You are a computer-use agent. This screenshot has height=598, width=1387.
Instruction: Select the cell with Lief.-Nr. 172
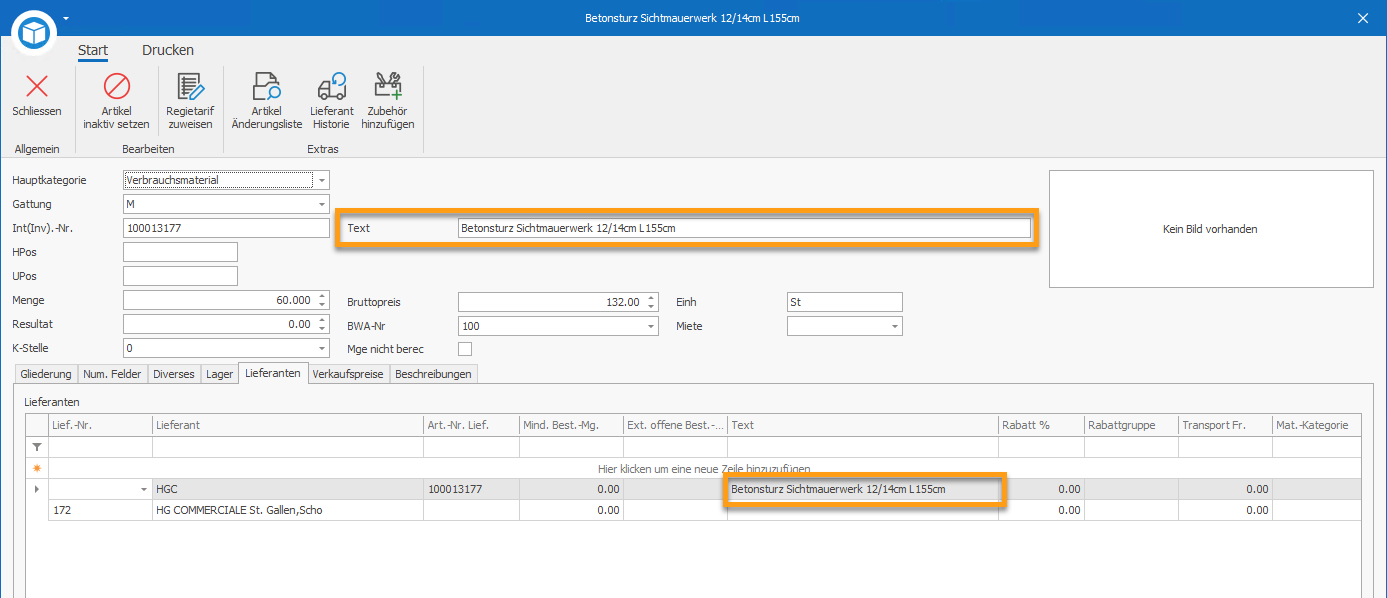coord(100,510)
